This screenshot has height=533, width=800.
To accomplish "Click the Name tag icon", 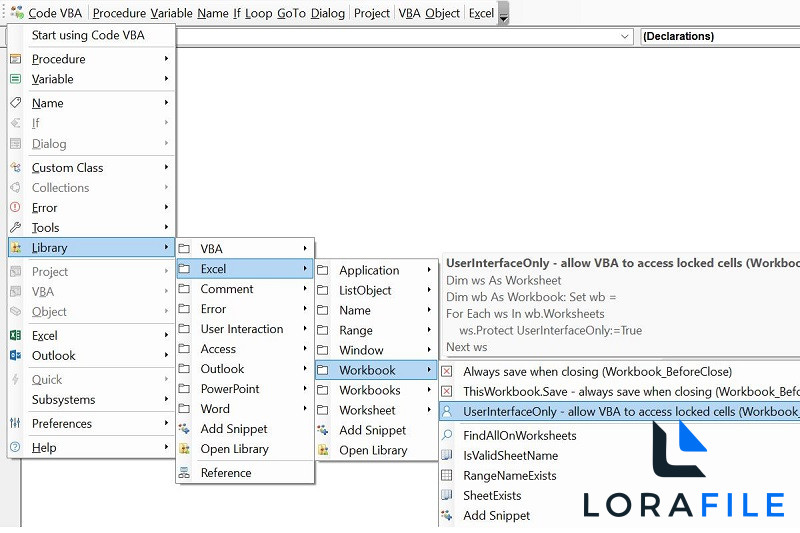I will pos(16,103).
